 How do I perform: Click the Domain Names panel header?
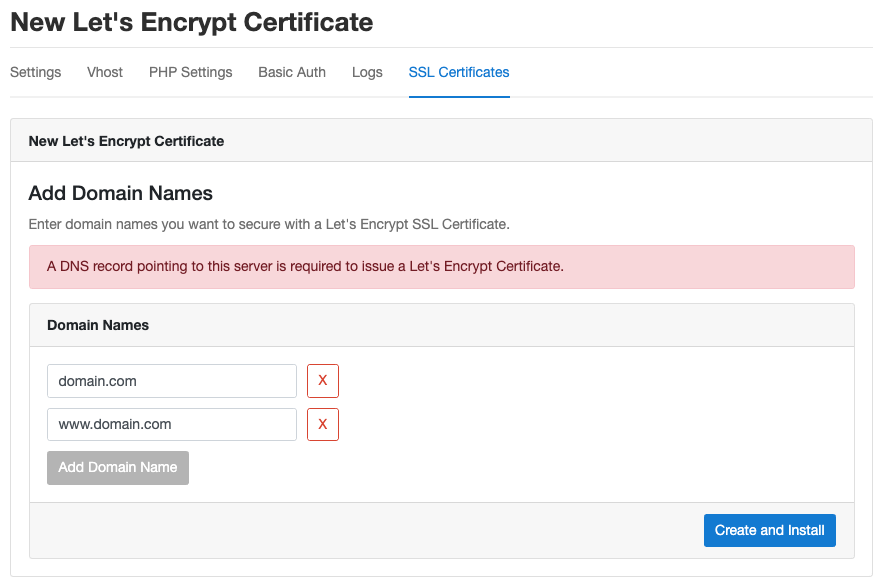[442, 325]
